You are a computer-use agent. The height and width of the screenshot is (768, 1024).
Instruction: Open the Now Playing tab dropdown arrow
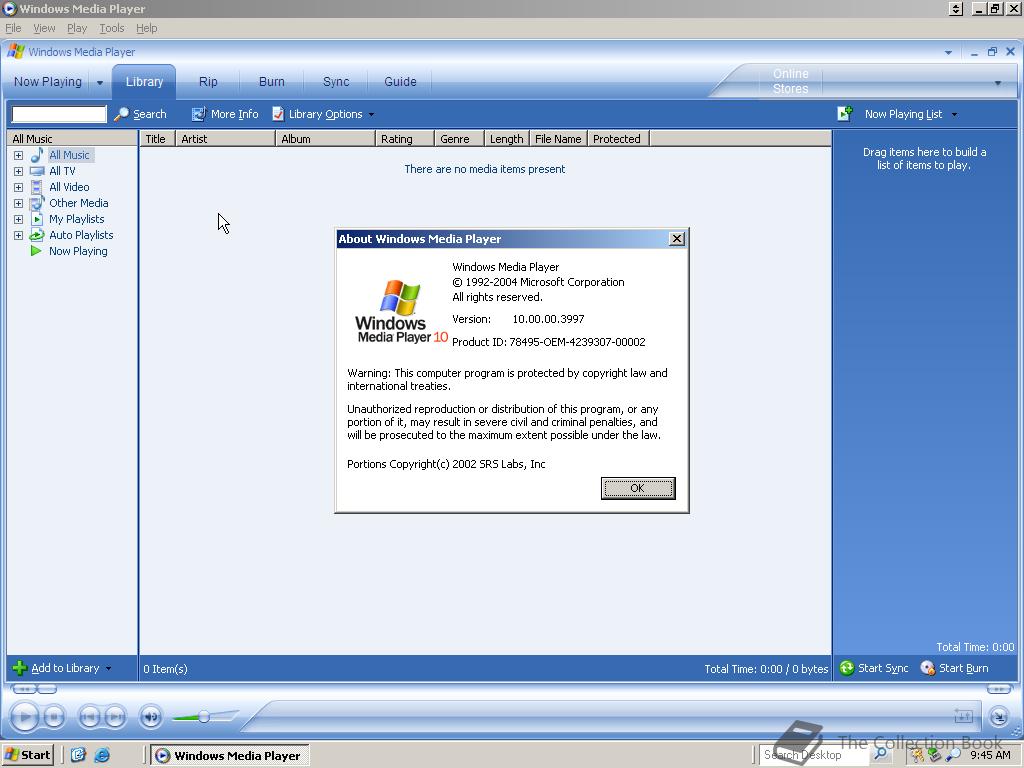click(100, 83)
